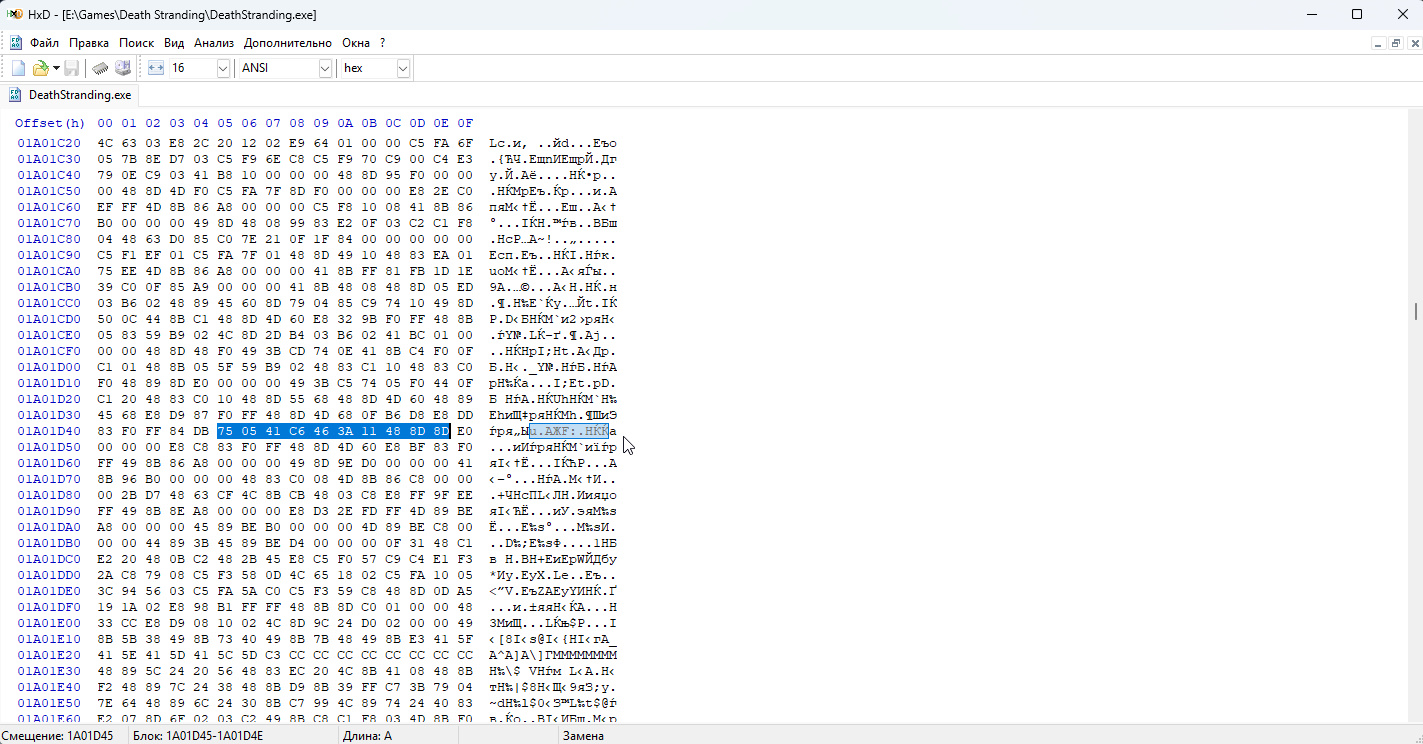1423x744 pixels.
Task: Open the ? help menu
Action: point(382,43)
